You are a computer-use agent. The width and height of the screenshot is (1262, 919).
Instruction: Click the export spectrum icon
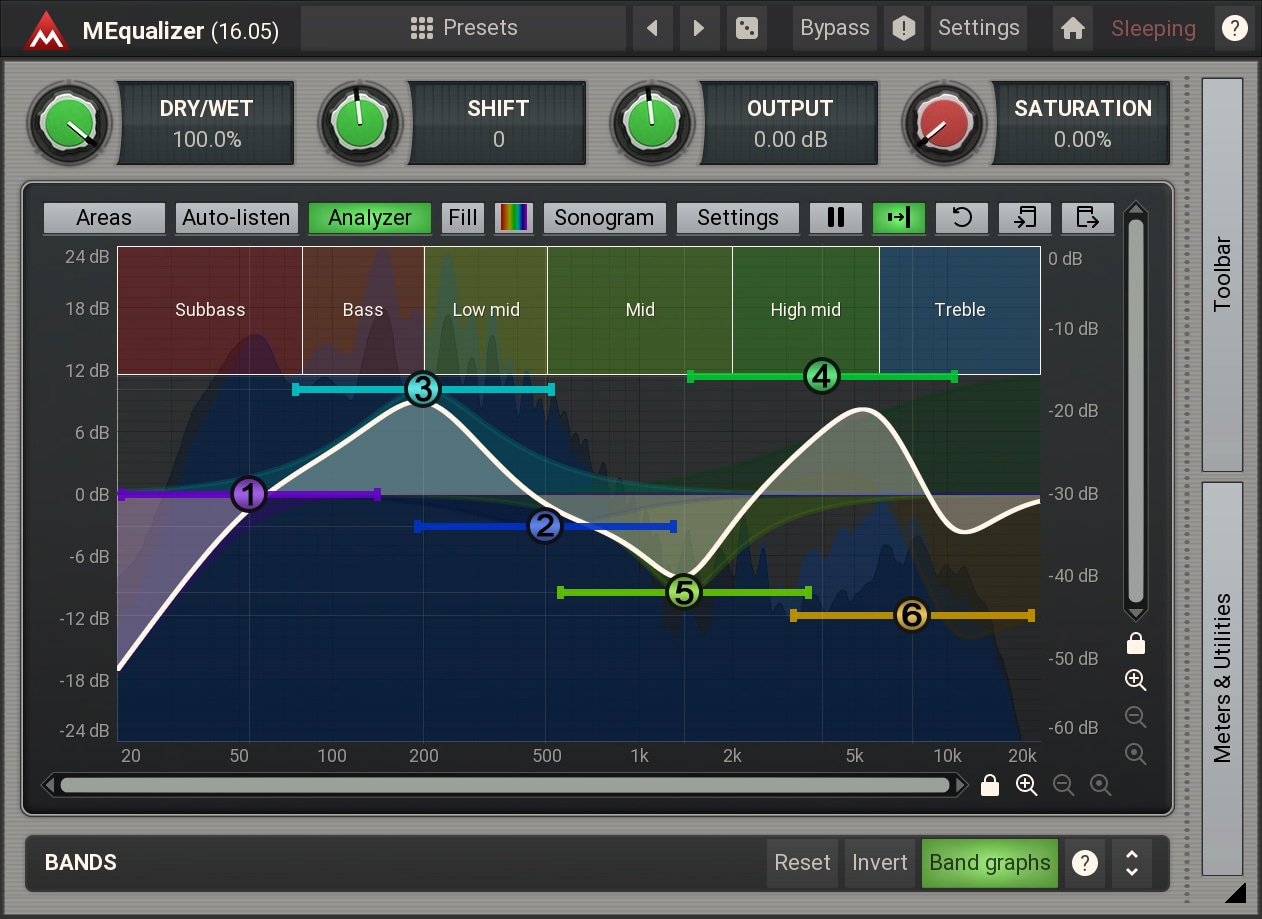tap(1088, 218)
